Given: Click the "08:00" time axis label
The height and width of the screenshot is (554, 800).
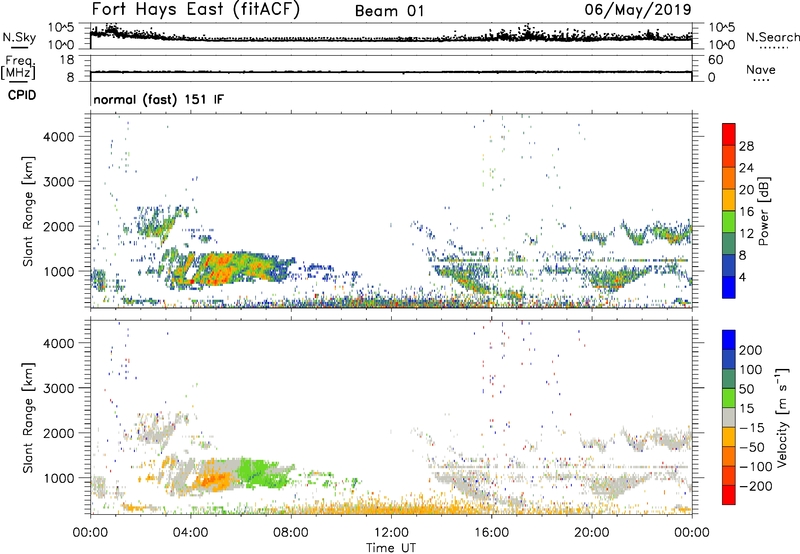Looking at the screenshot, I should point(291,533).
